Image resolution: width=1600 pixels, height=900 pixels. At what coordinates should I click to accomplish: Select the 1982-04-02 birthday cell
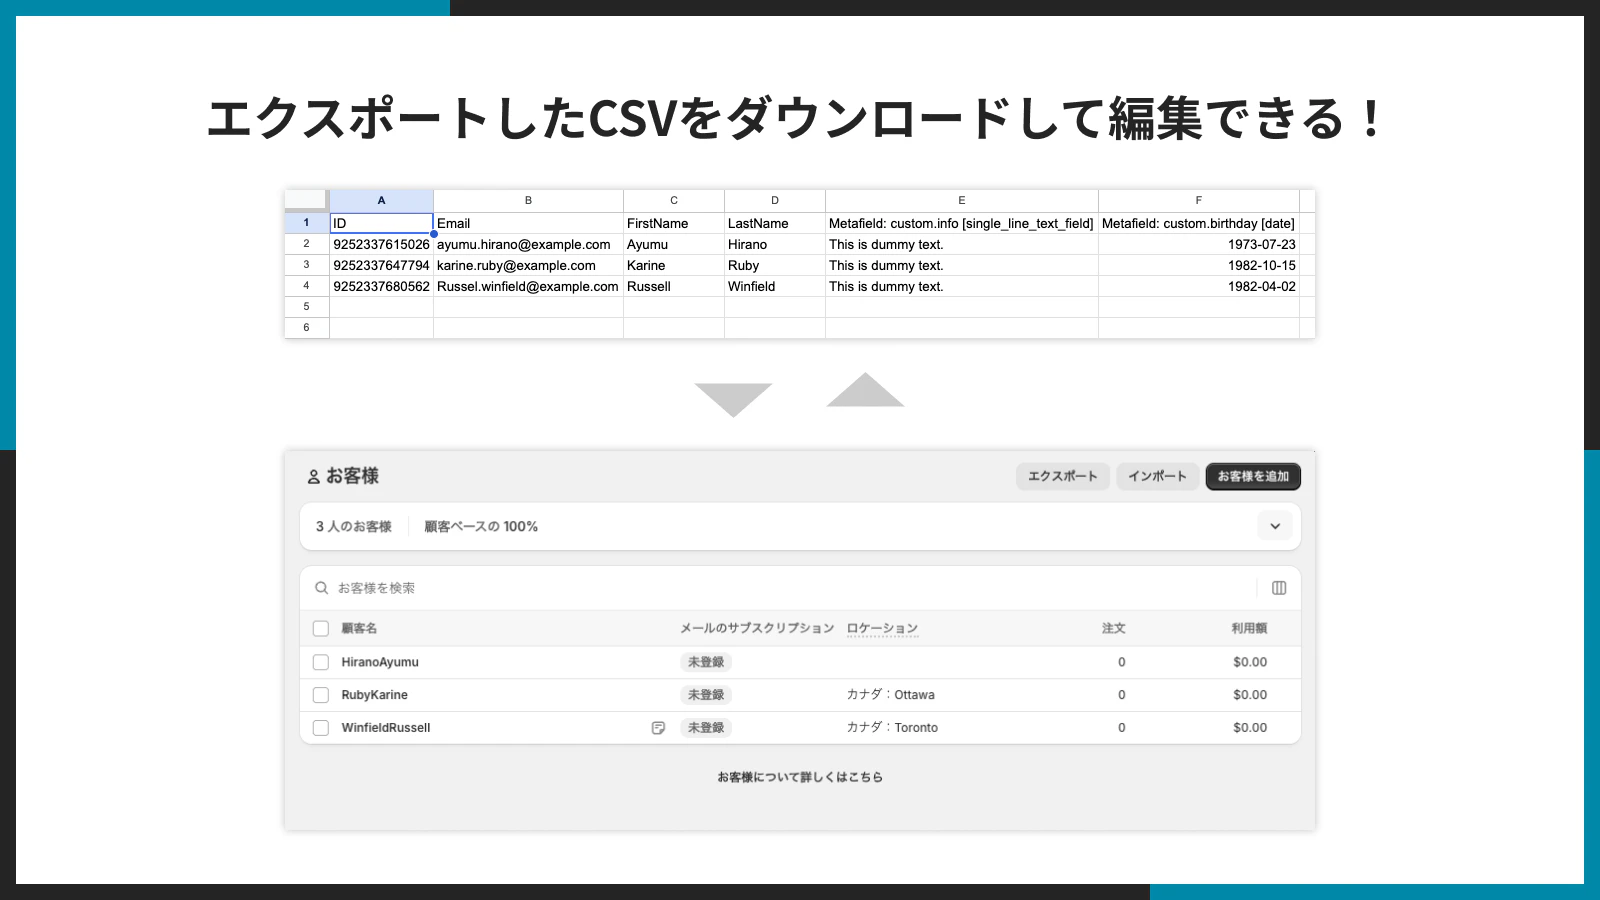click(x=1199, y=286)
